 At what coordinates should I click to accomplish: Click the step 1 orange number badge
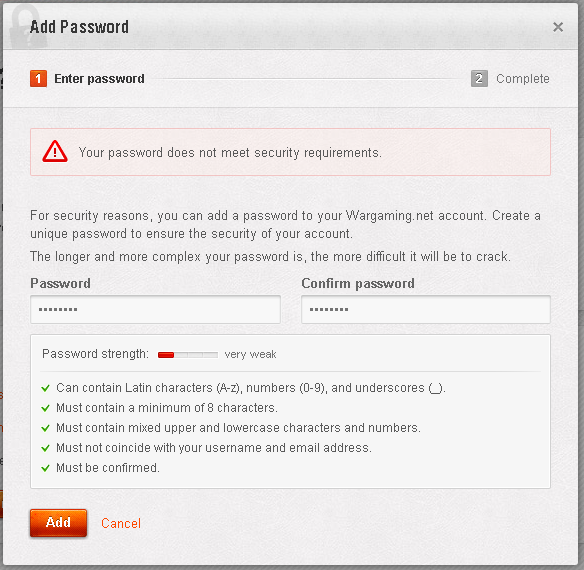coord(38,79)
